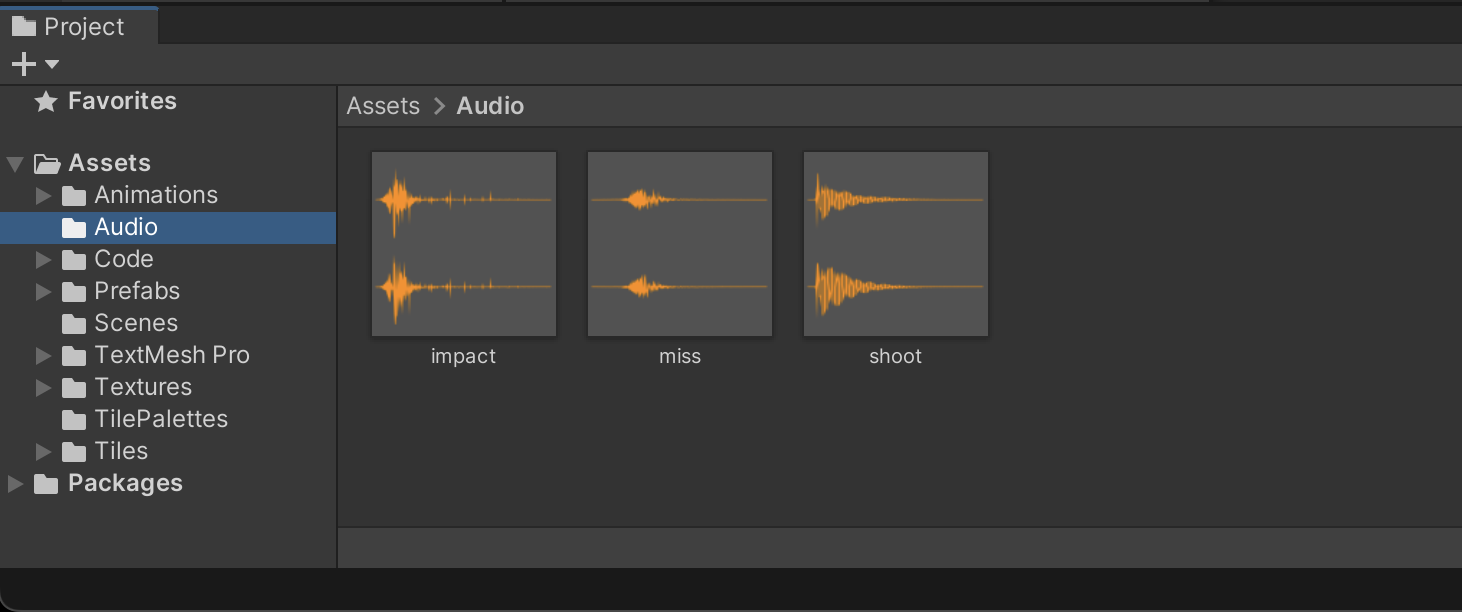Click the TextMesh Pro folder icon
The width and height of the screenshot is (1462, 612).
point(74,356)
